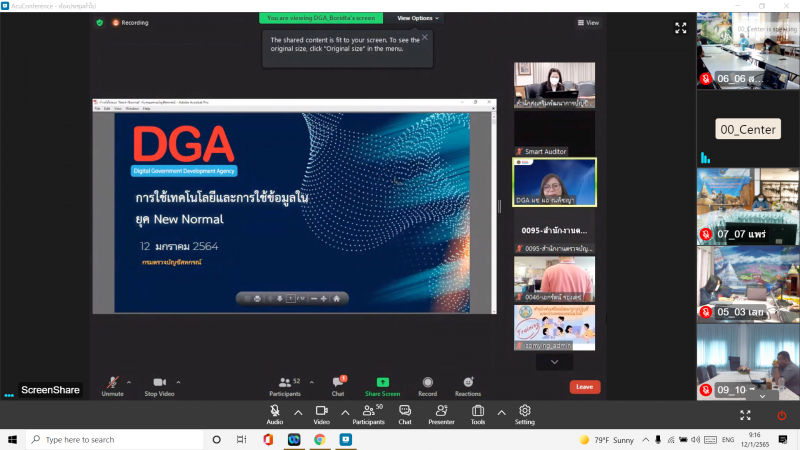Expand the Audio options arrow in bottom bar
800x450 pixels.
(x=298, y=413)
